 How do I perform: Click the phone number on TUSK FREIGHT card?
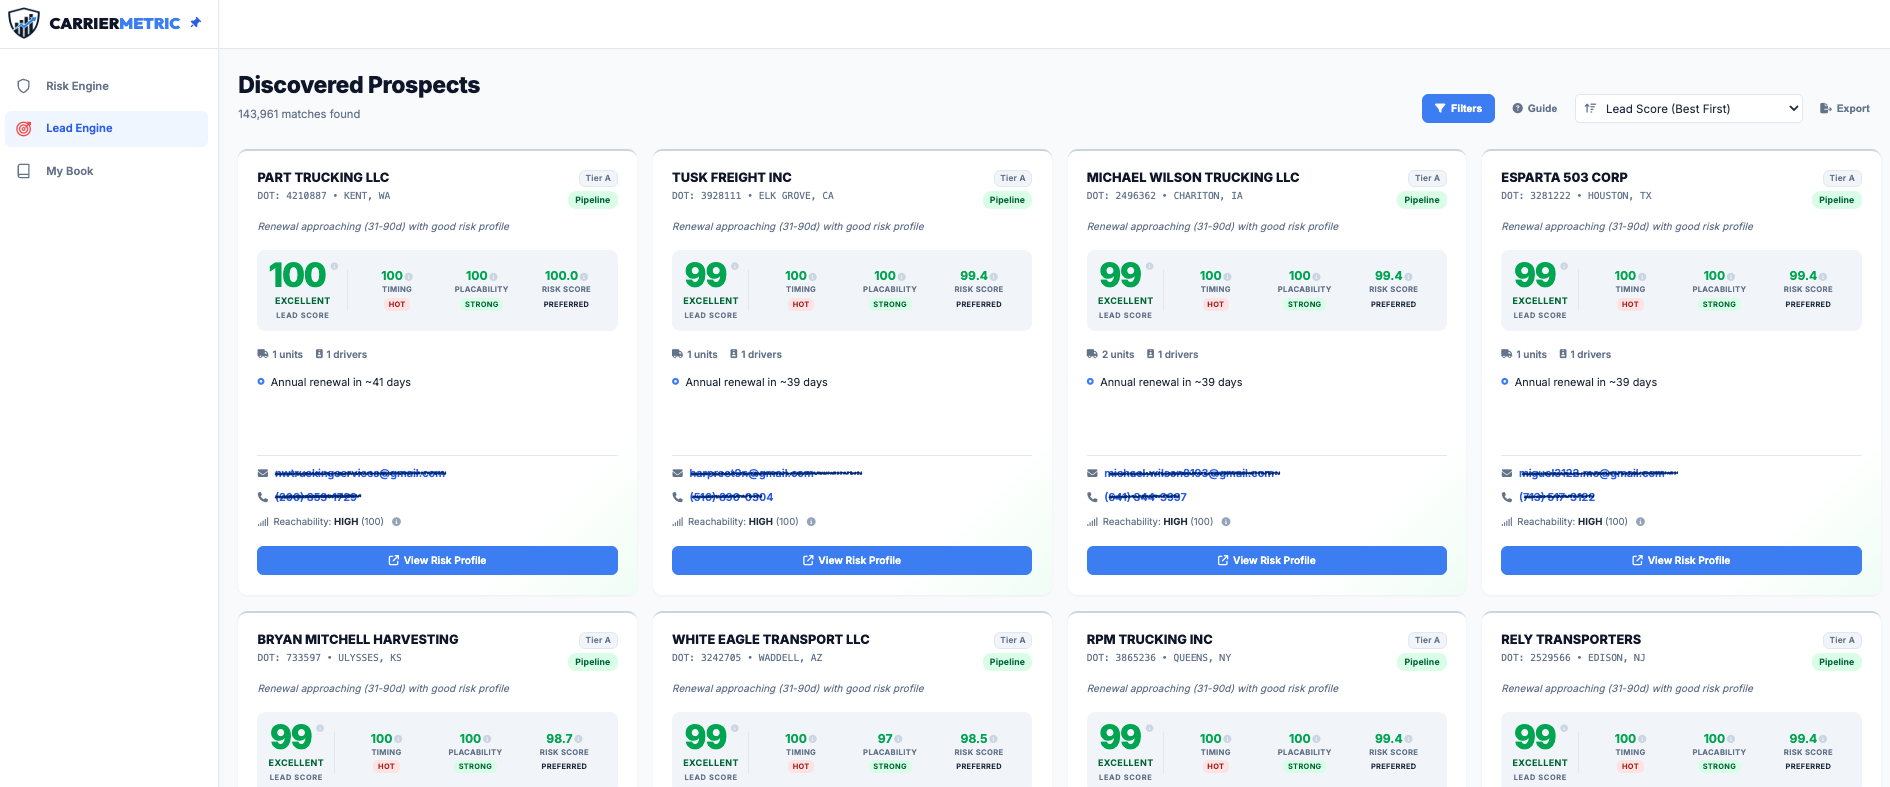[731, 496]
